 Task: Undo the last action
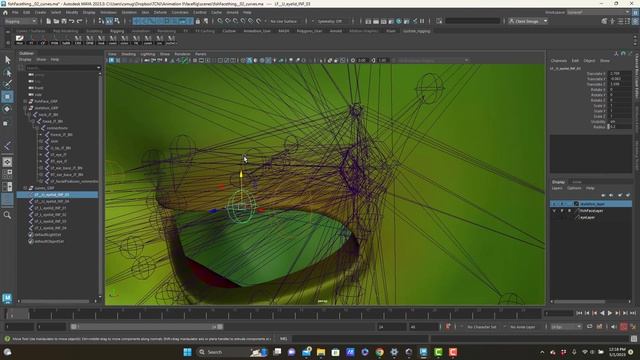(72, 21)
